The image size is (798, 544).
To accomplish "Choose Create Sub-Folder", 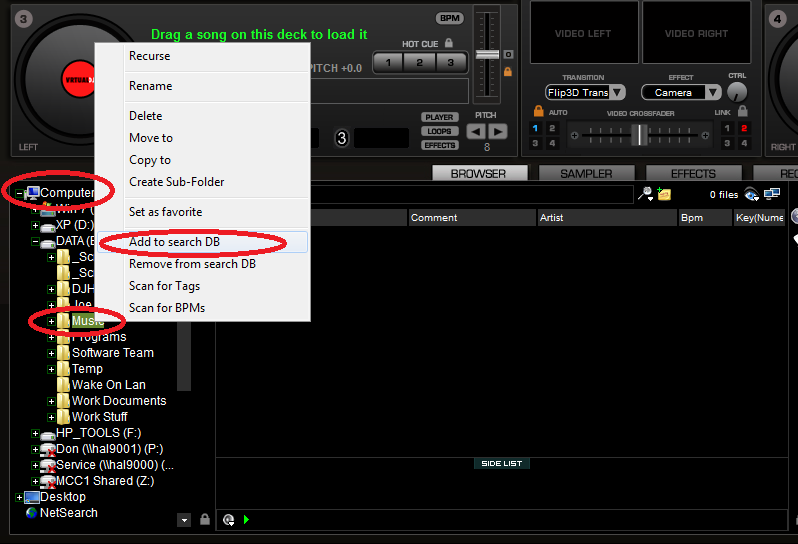I will [203, 182].
